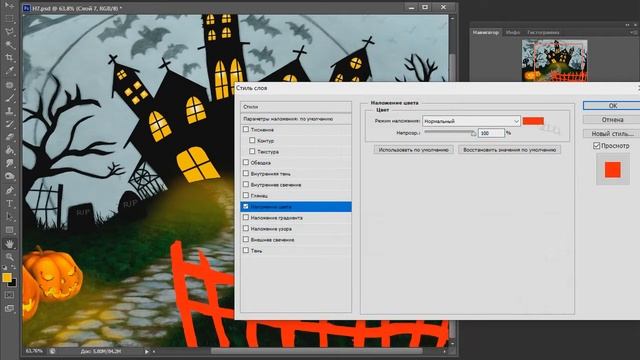The width and height of the screenshot is (640, 360).
Task: Enable the Внутреннее свечение checkbox
Action: point(246,184)
